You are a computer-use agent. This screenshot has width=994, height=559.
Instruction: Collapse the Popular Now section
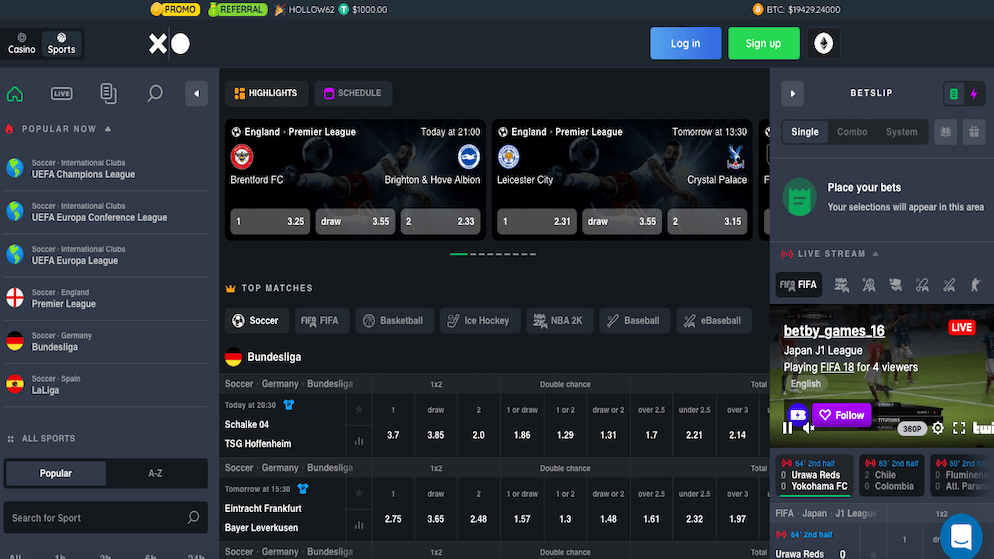point(108,129)
